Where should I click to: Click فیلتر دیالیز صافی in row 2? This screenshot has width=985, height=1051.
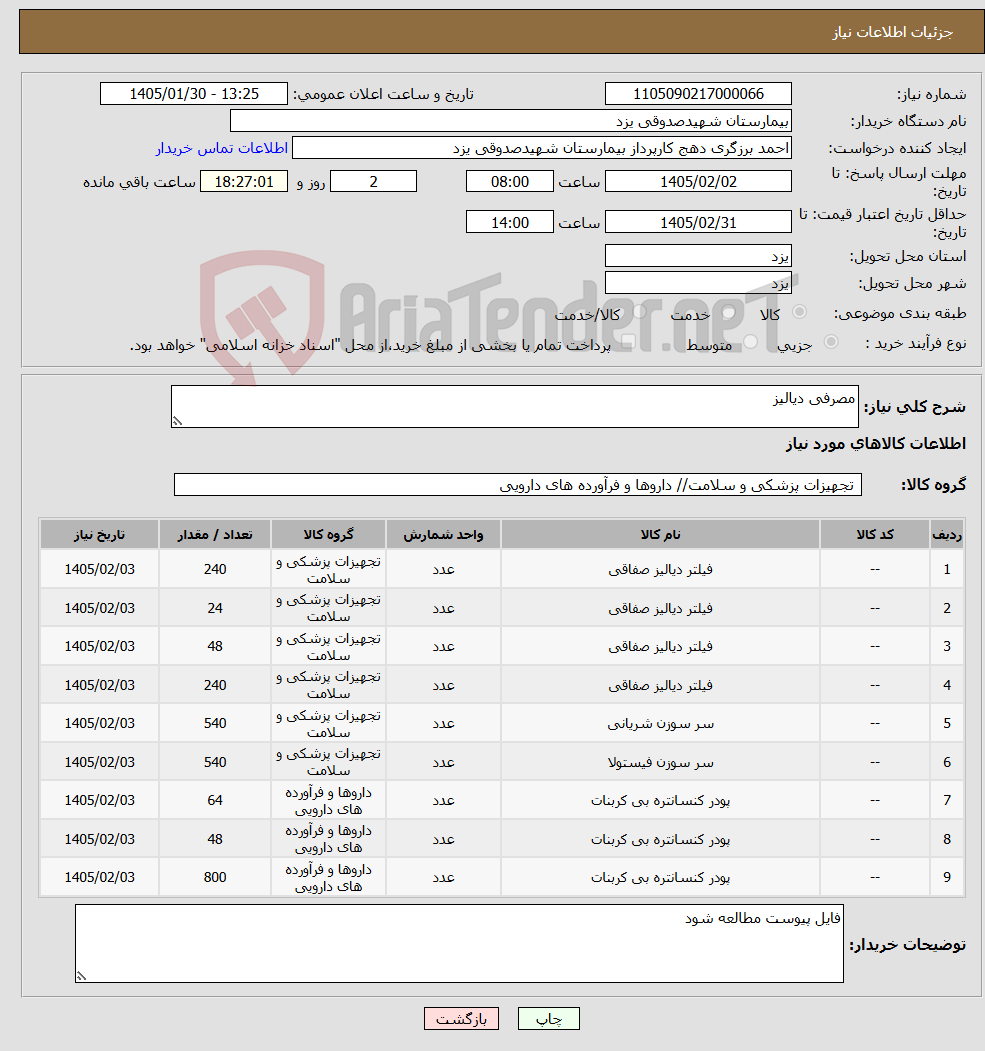(x=660, y=609)
